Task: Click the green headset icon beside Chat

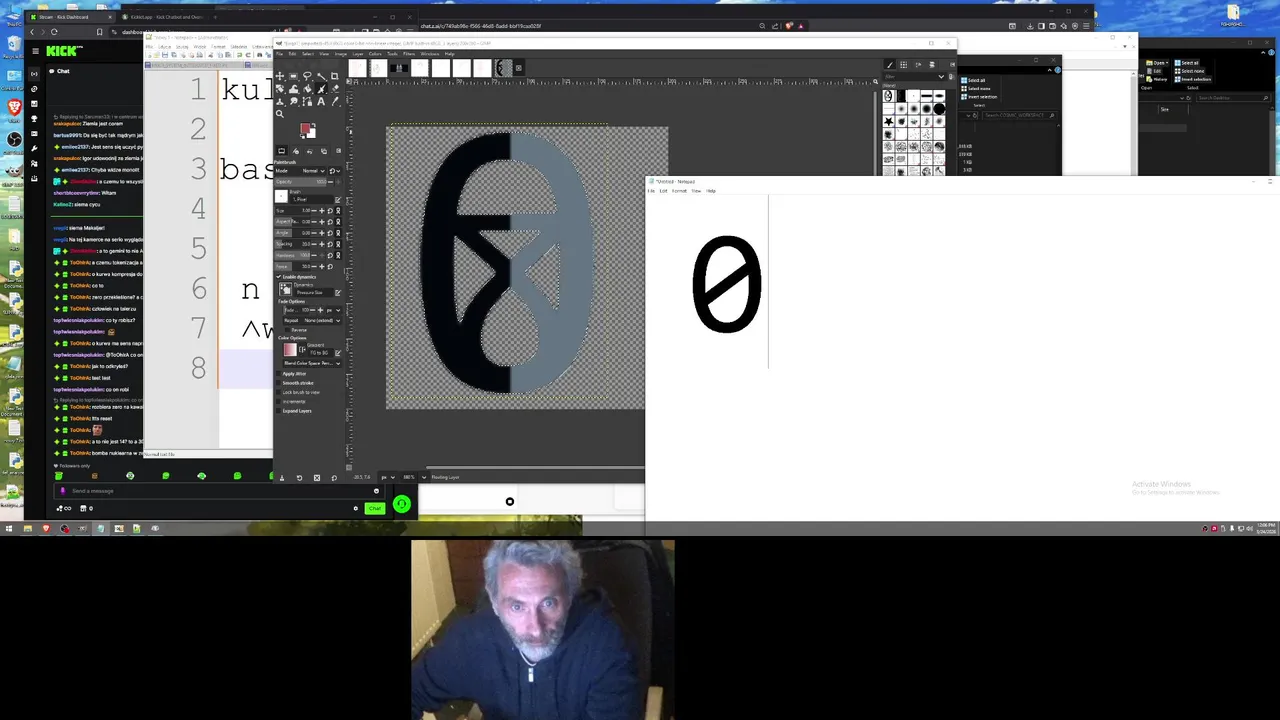Action: (401, 504)
